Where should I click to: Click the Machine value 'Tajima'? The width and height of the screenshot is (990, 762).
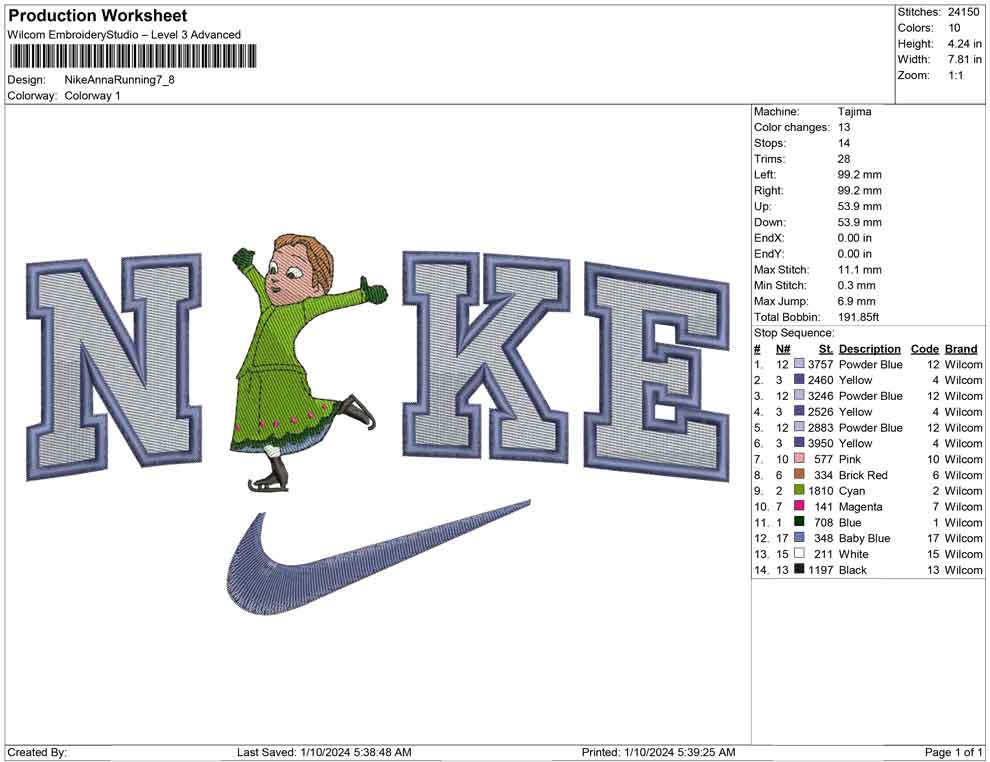(854, 112)
